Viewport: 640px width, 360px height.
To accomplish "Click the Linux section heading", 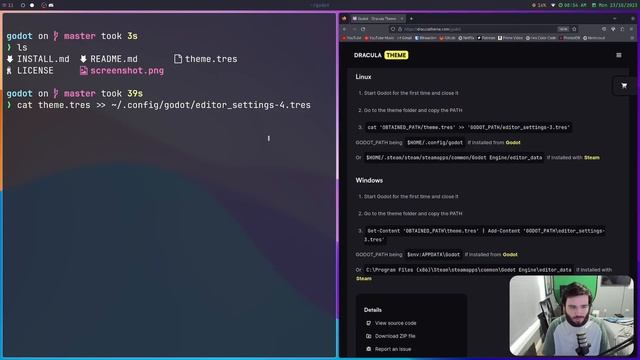I will [363, 77].
